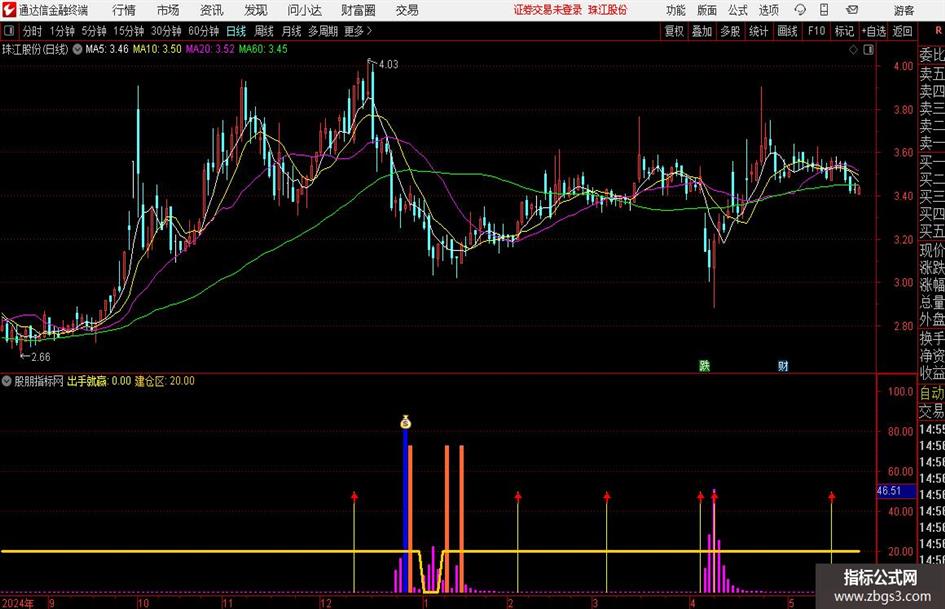Click the red 珠江股份 title link
Image resolution: width=945 pixels, height=609 pixels.
coord(608,10)
